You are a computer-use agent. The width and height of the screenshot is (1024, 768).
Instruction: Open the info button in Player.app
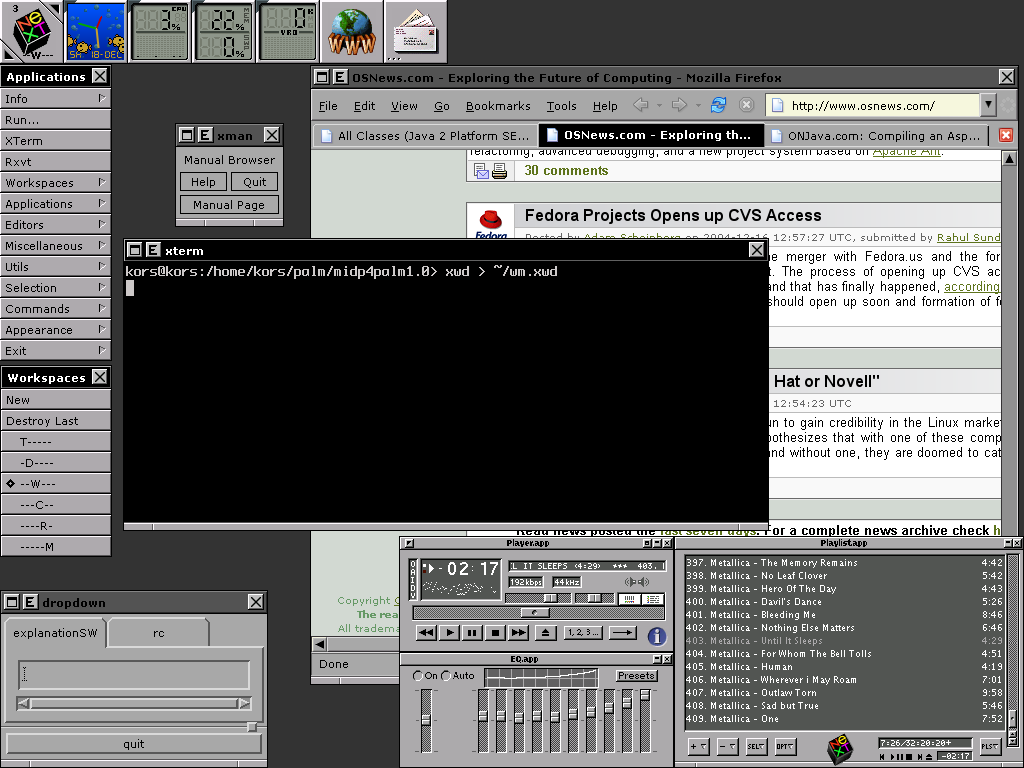656,635
